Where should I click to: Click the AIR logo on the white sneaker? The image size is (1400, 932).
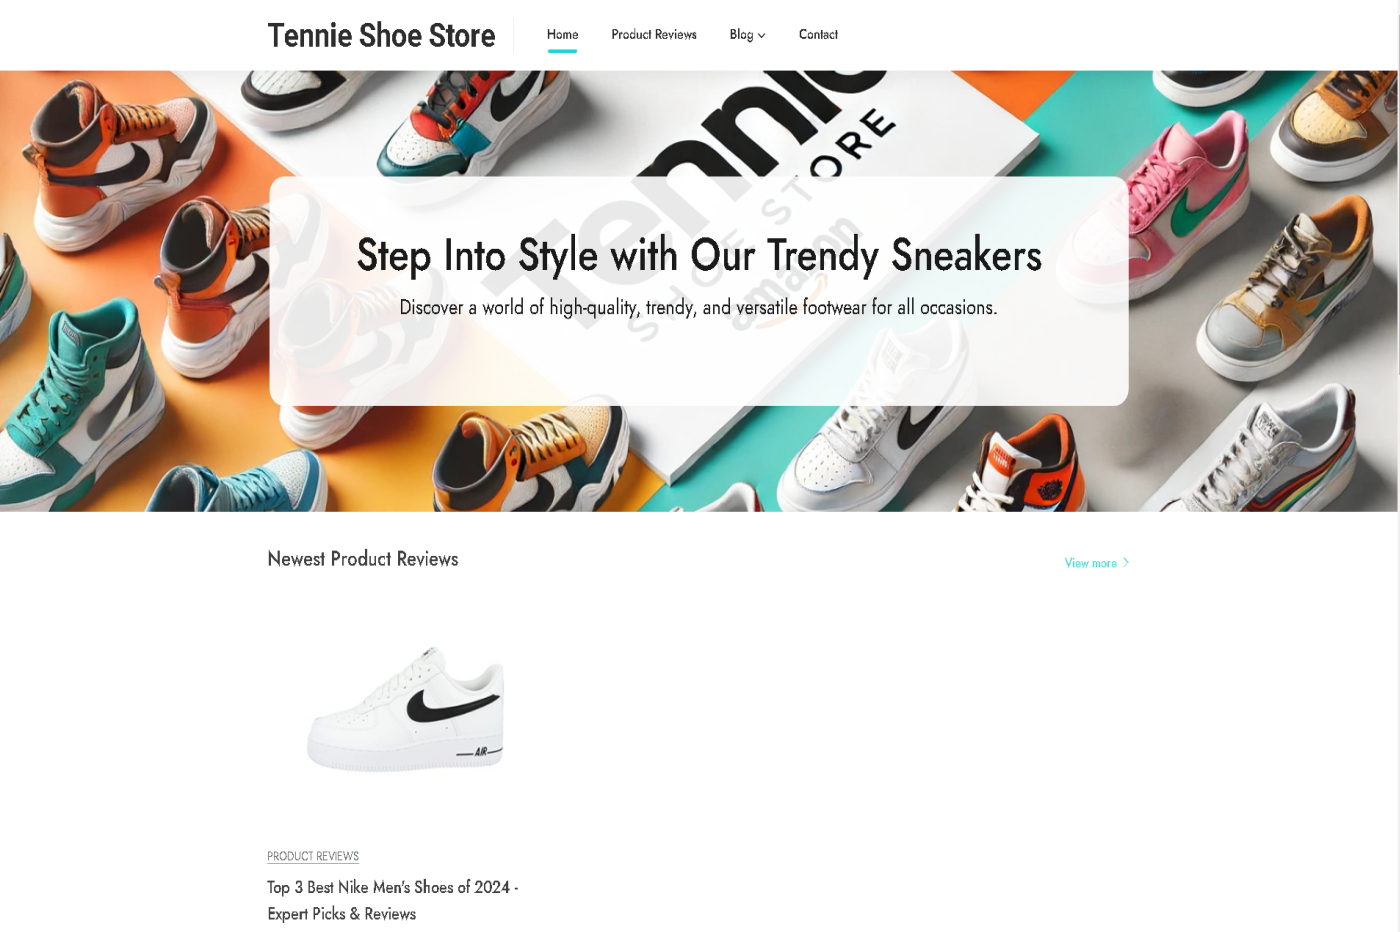(478, 751)
